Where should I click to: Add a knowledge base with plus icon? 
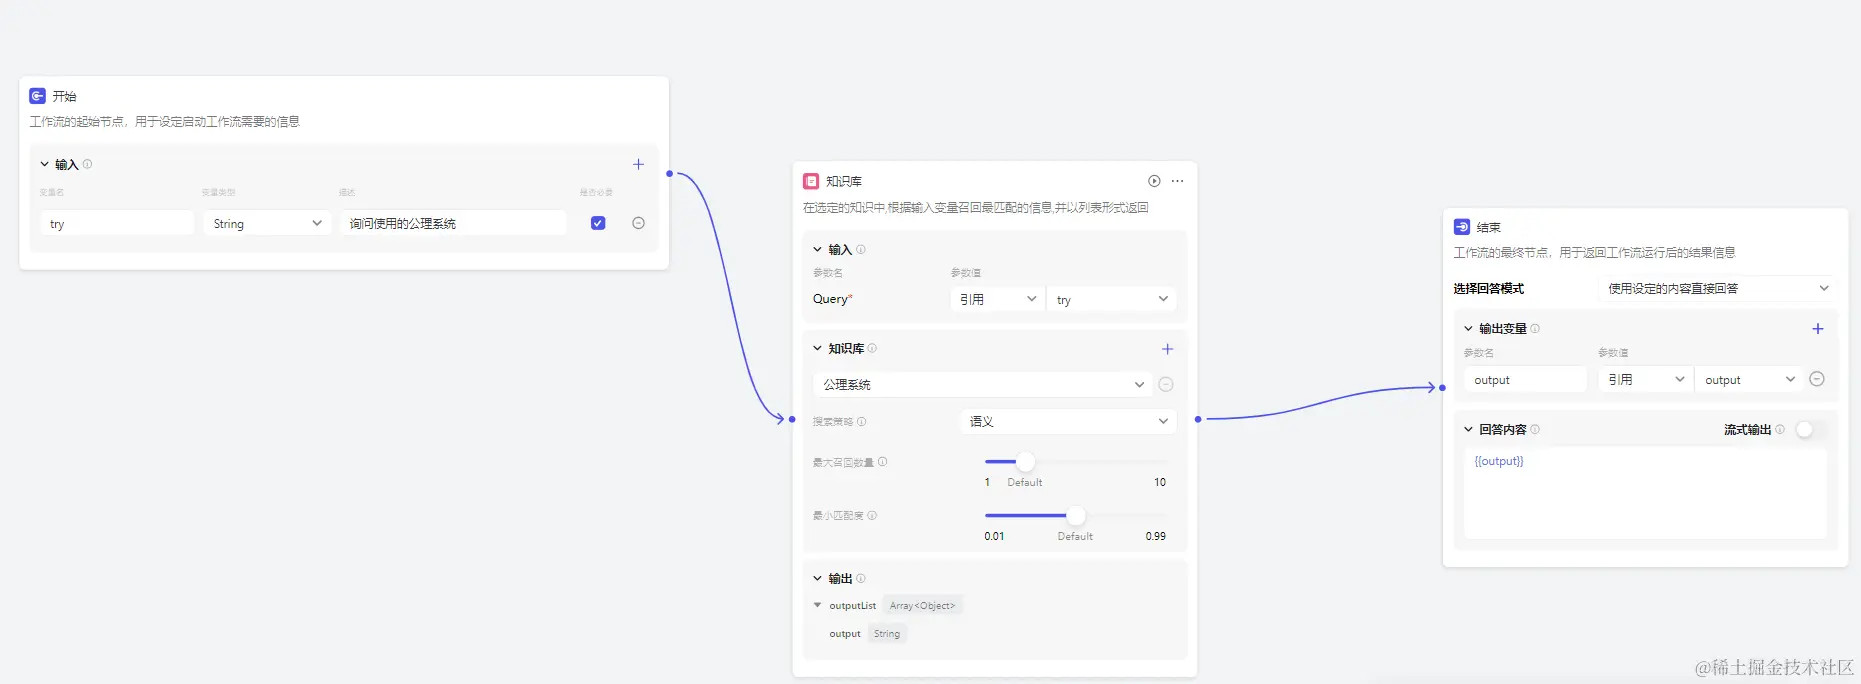pyautogui.click(x=1167, y=349)
